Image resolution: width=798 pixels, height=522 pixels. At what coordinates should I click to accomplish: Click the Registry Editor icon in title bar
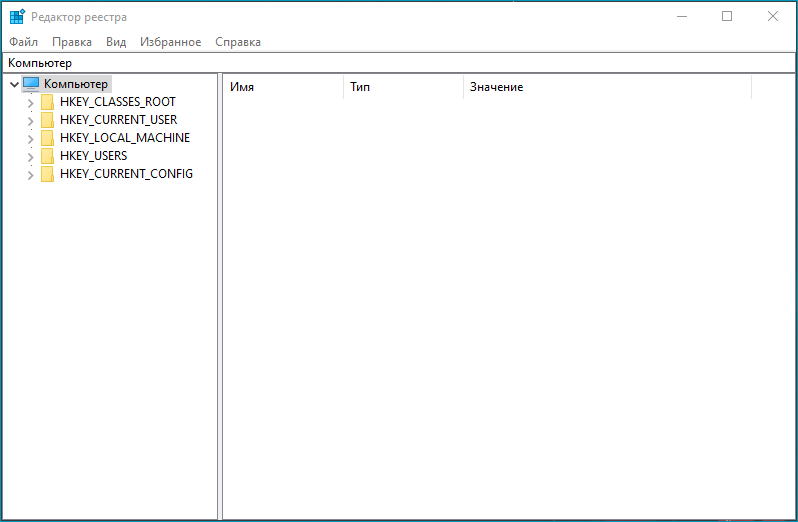(x=17, y=17)
